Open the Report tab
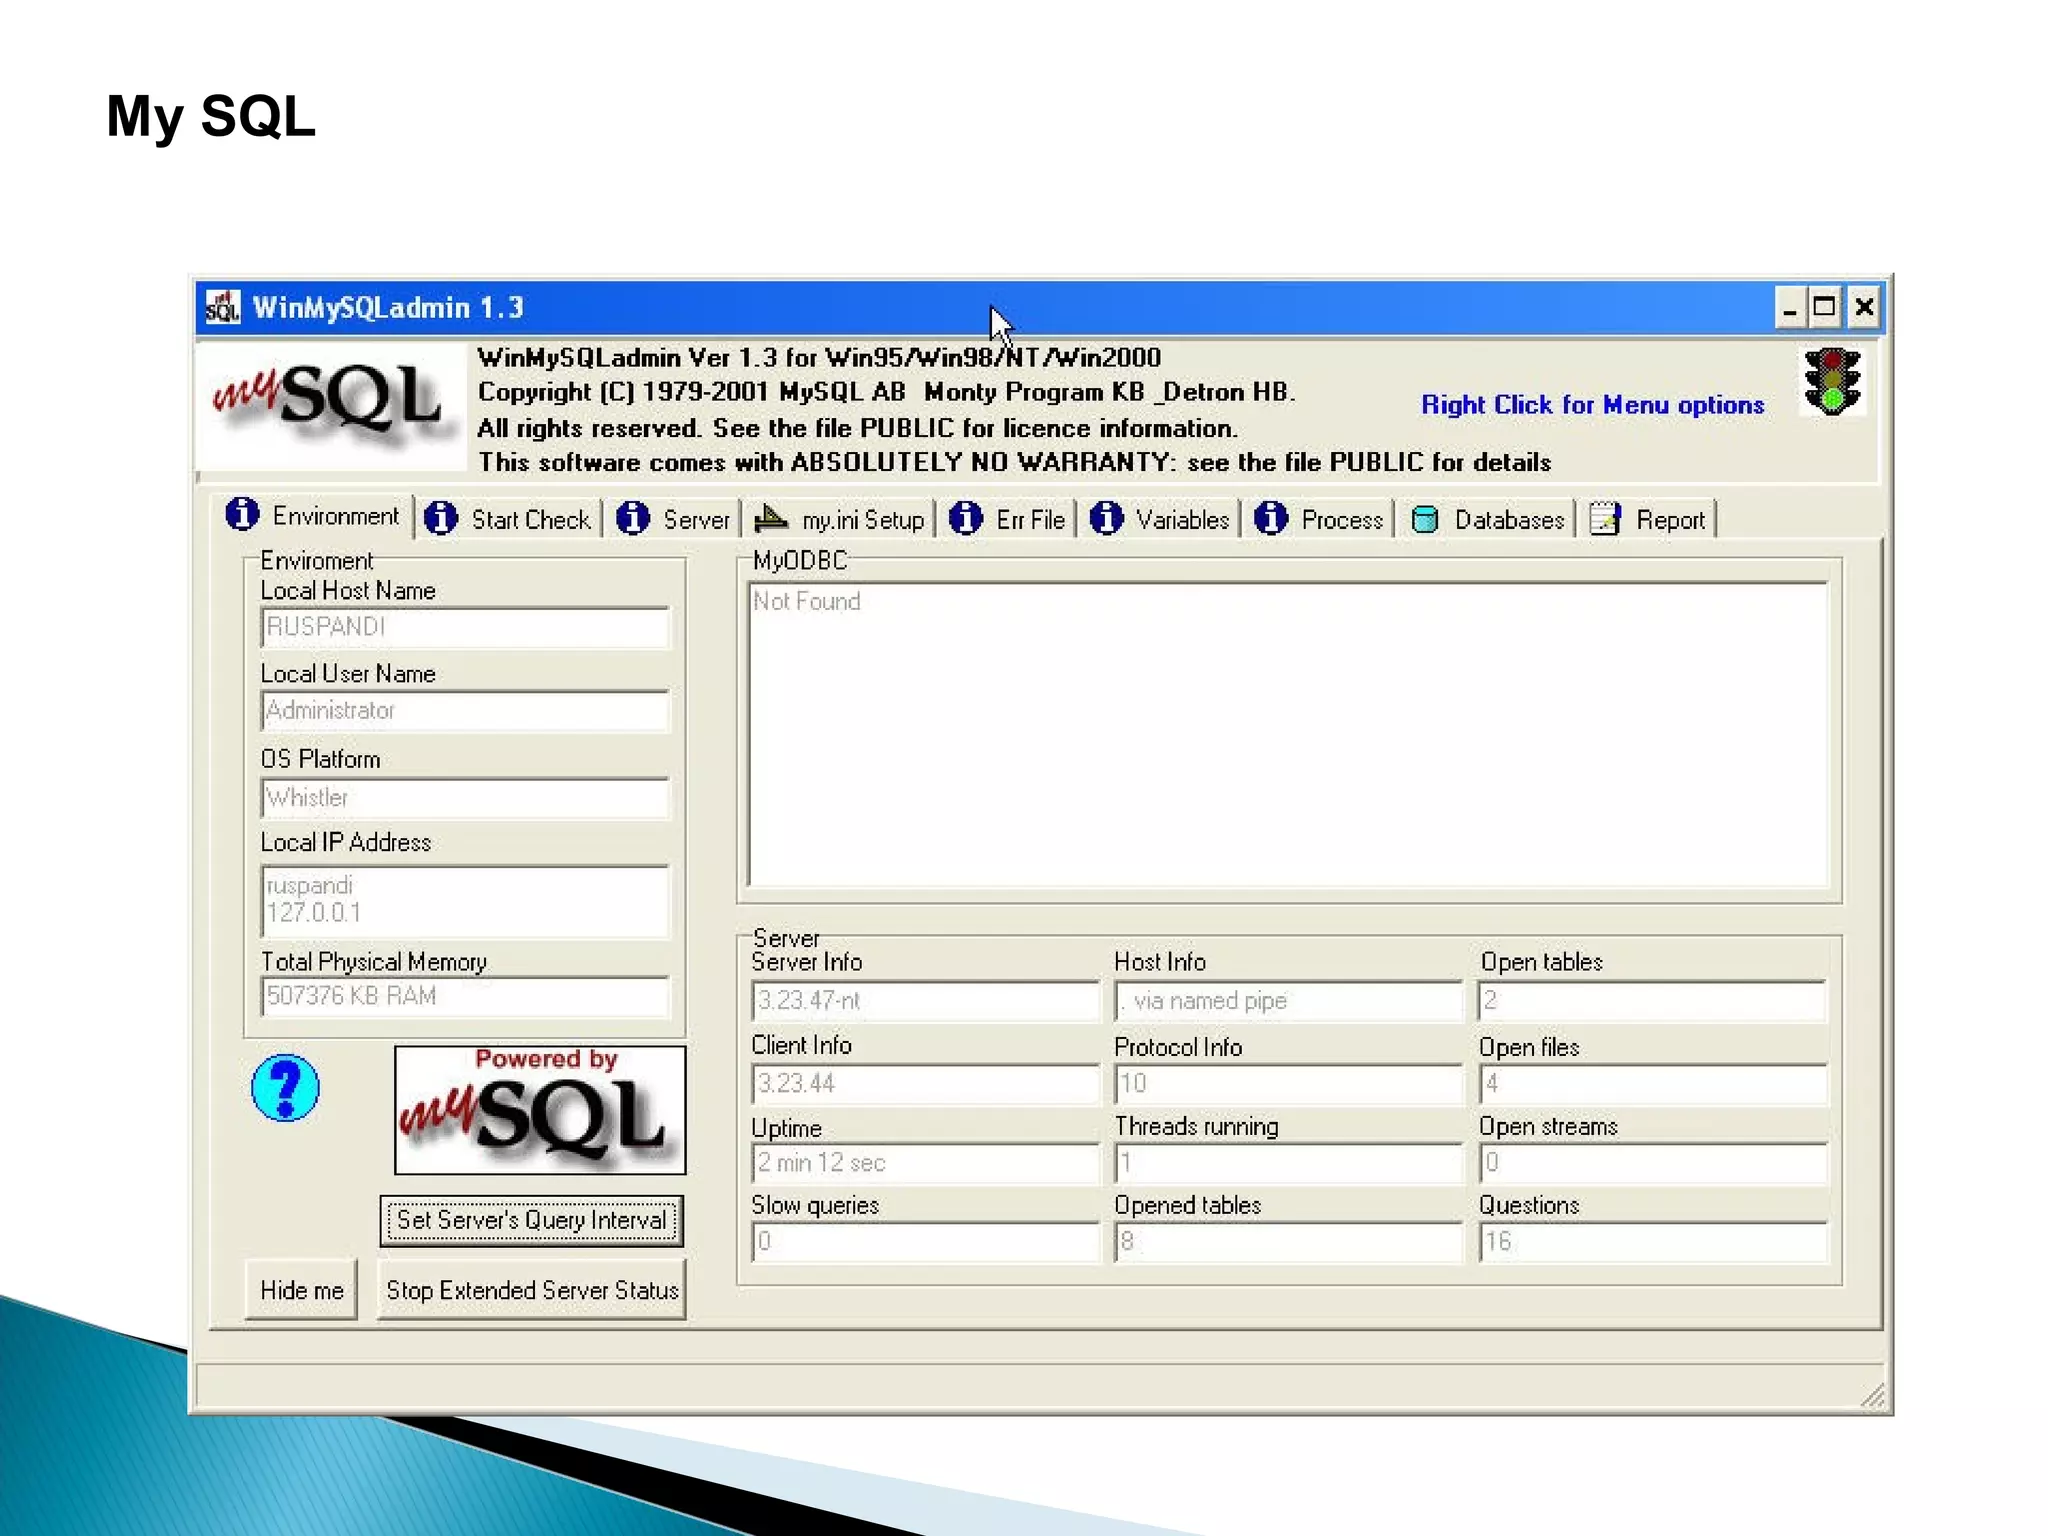Screen dimensions: 2048x1536 (x=1648, y=519)
